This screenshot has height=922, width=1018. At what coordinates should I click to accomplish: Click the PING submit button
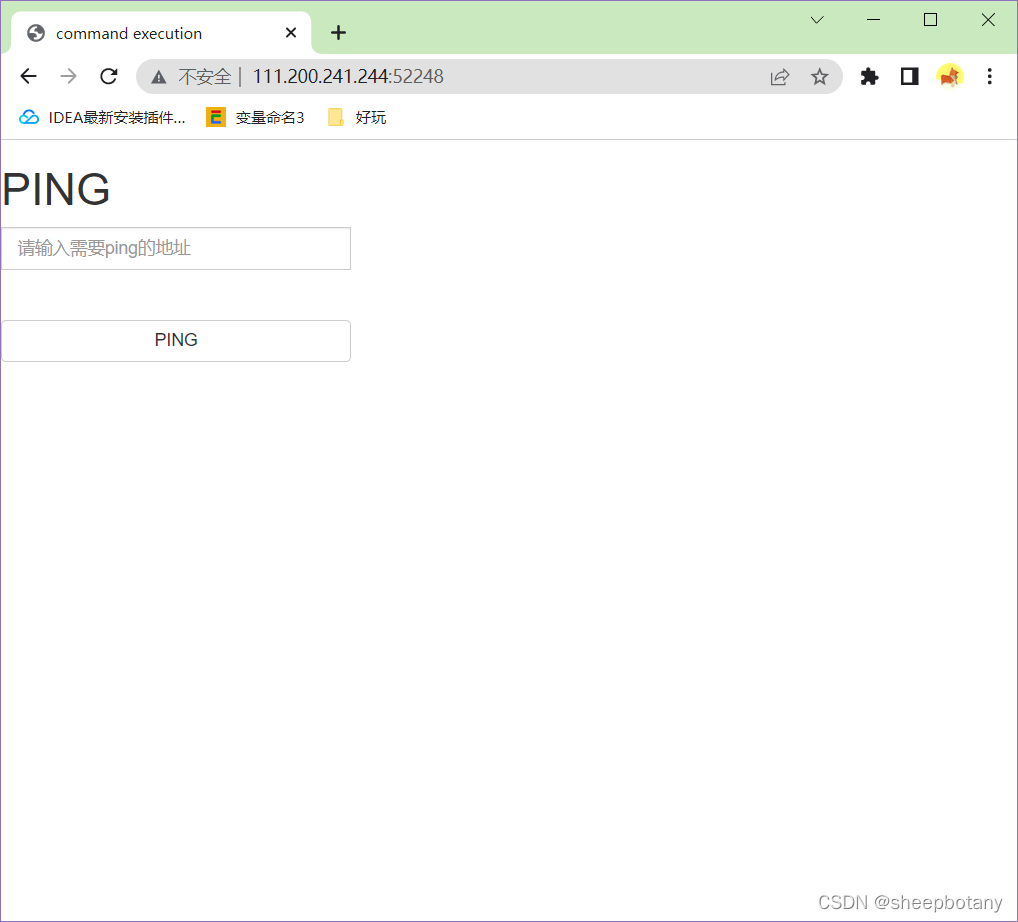pos(176,340)
